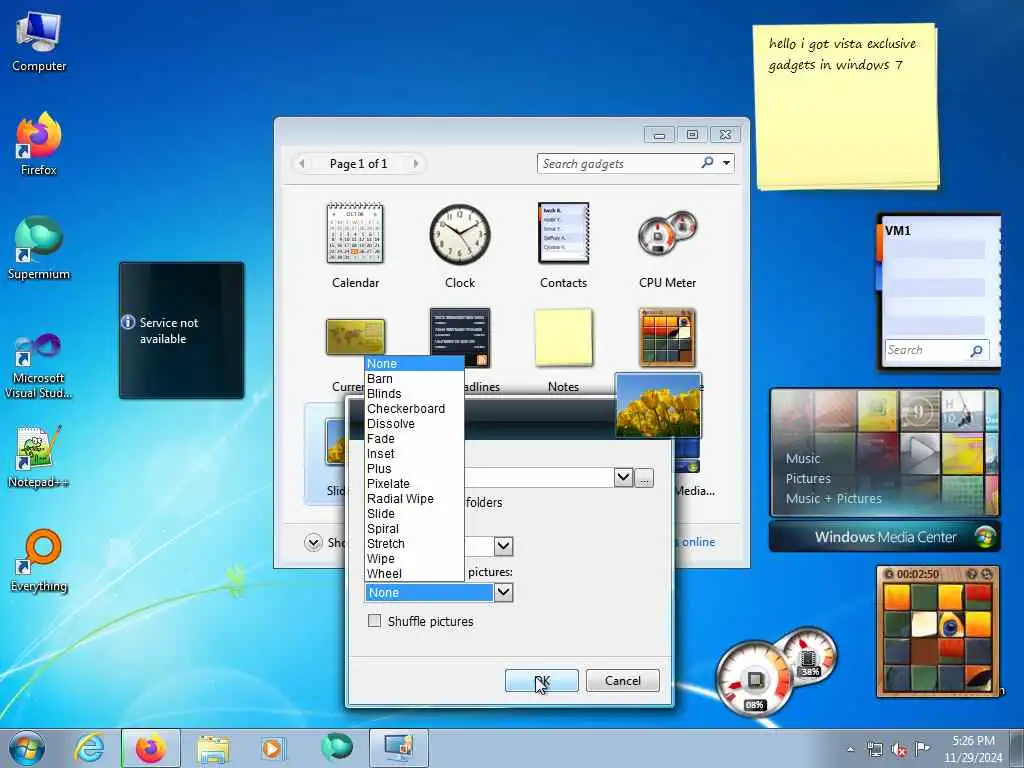Open the Computer desktop icon
The image size is (1024, 768).
(39, 42)
